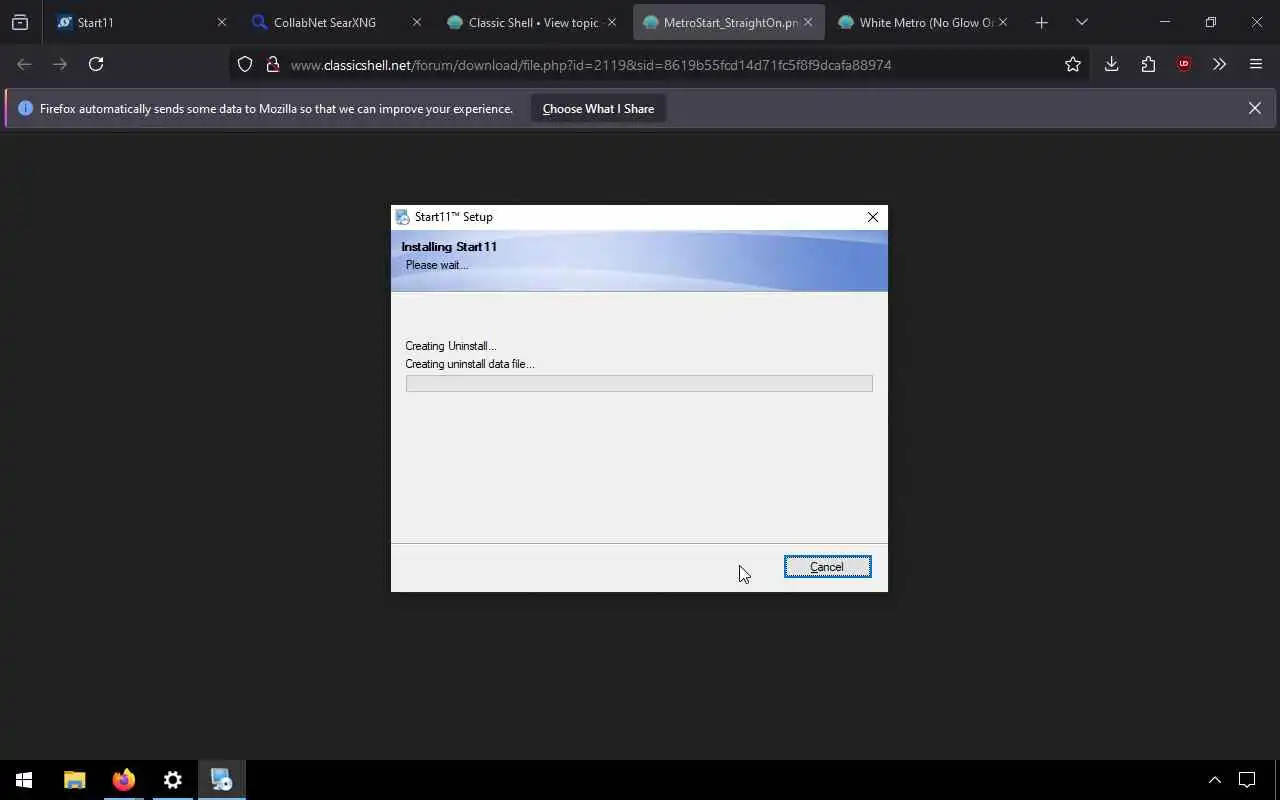The height and width of the screenshot is (800, 1280).
Task: Click the tracking protection shield icon
Action: (245, 64)
